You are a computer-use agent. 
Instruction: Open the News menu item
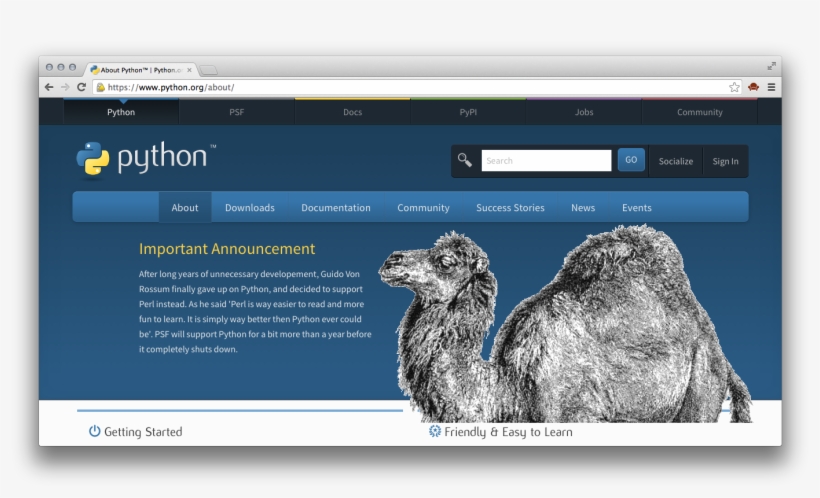click(x=583, y=208)
